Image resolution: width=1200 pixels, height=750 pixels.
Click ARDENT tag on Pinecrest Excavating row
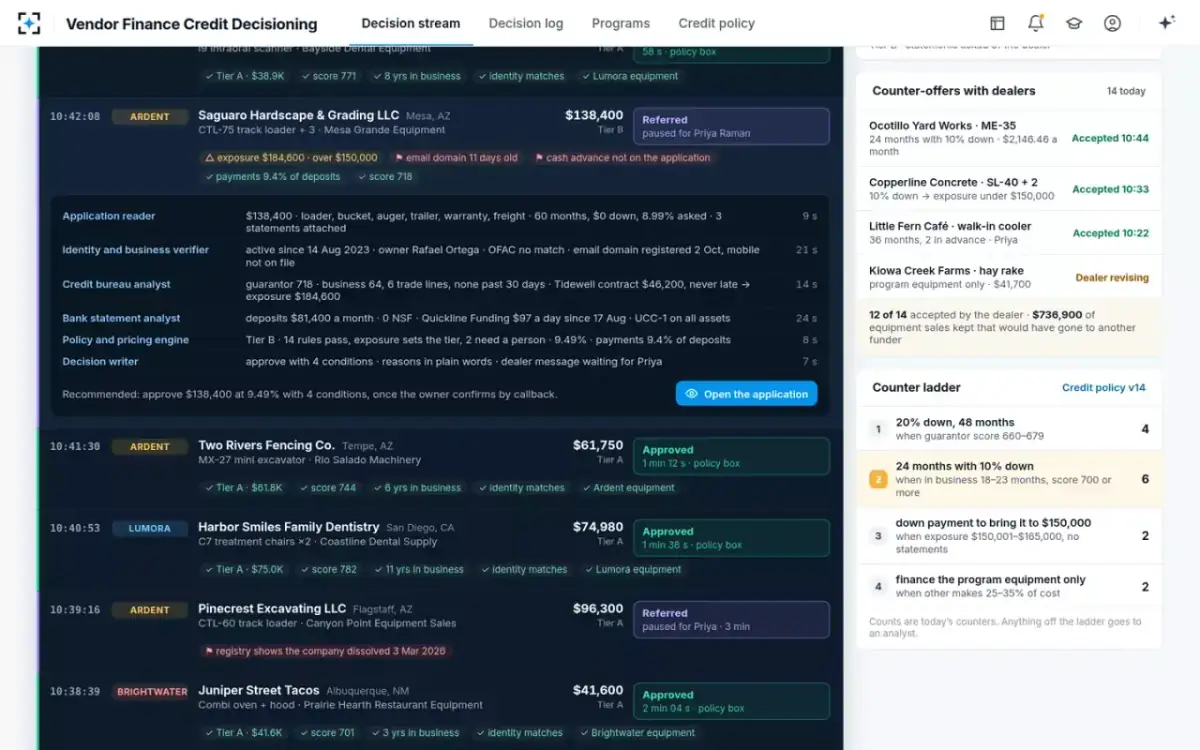coord(150,610)
